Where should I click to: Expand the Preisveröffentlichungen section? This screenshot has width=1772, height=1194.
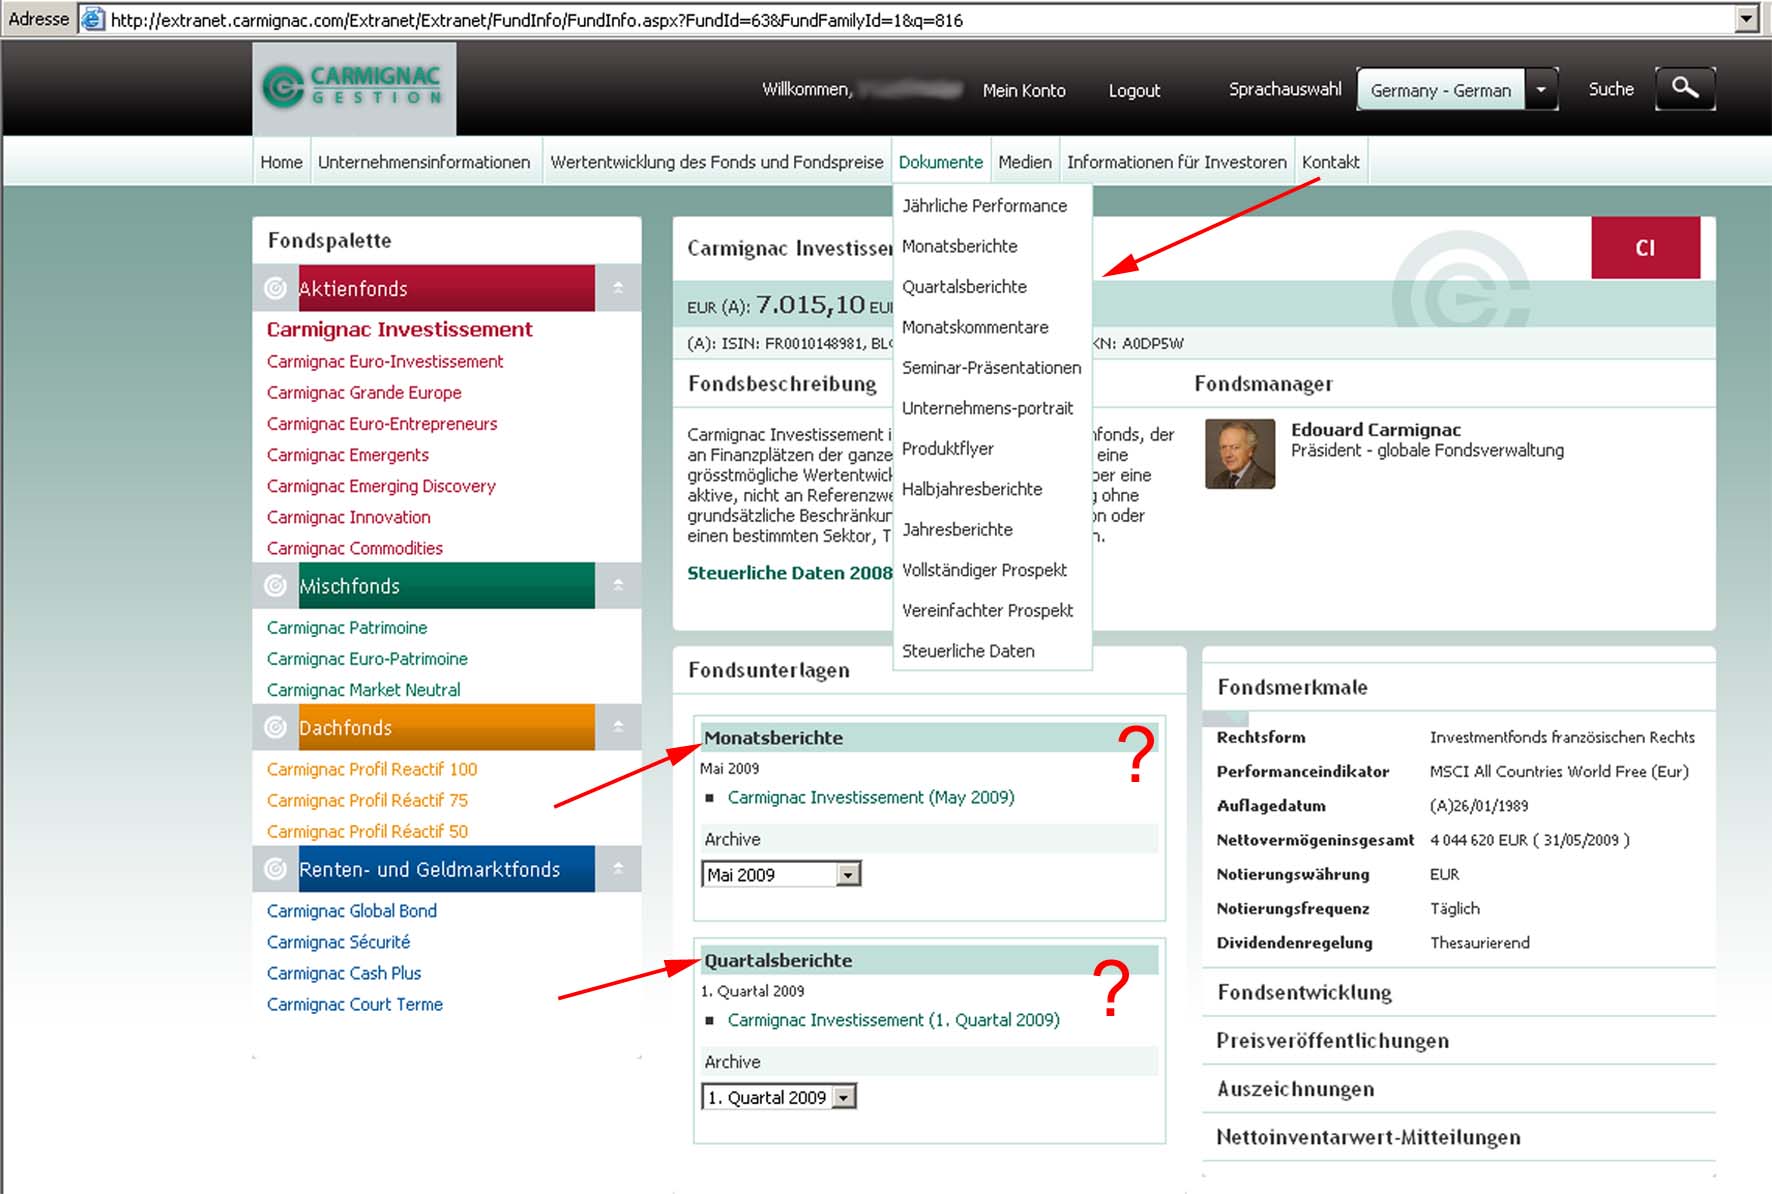click(1332, 1041)
